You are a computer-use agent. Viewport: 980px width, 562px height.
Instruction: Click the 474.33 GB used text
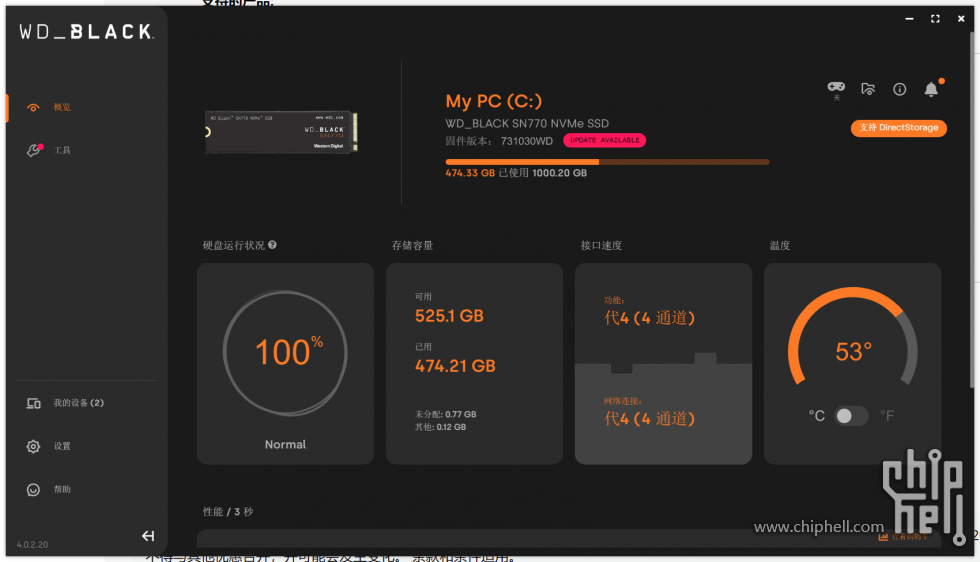470,173
